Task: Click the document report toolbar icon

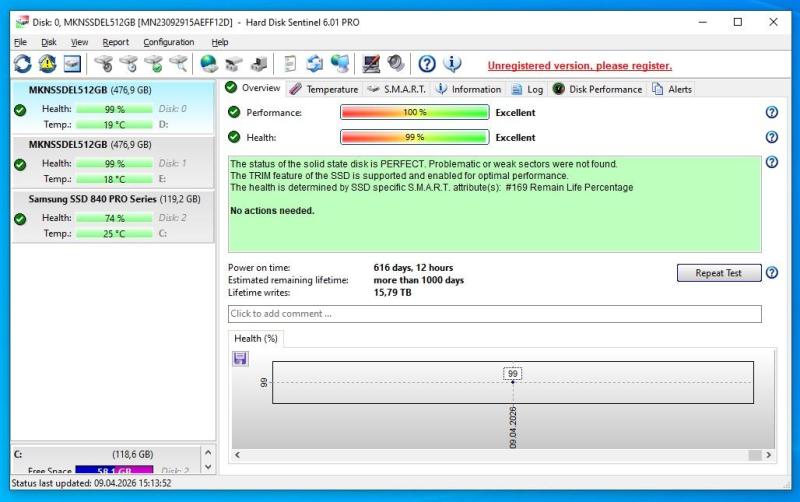Action: click(290, 64)
